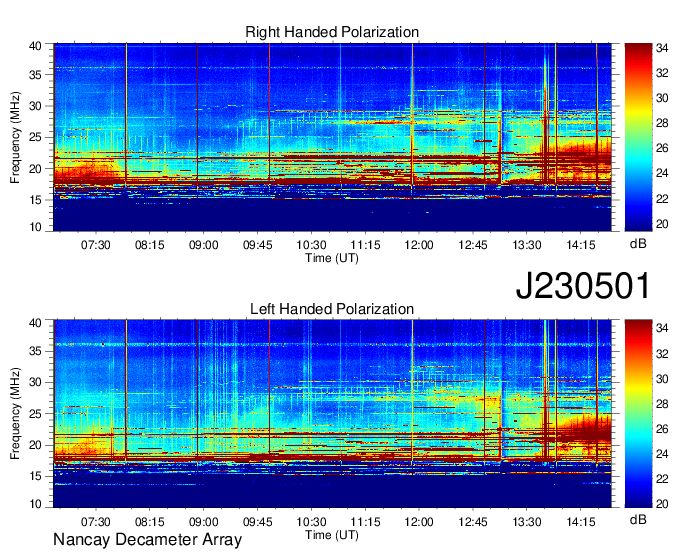
Task: Click the 'Left Handed Polarization' title
Action: click(332, 309)
